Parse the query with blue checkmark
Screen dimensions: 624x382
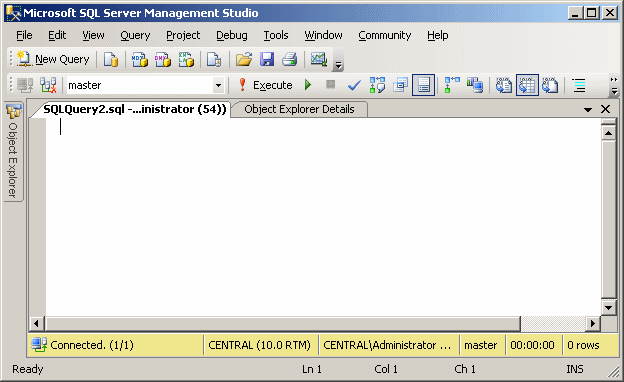click(354, 85)
